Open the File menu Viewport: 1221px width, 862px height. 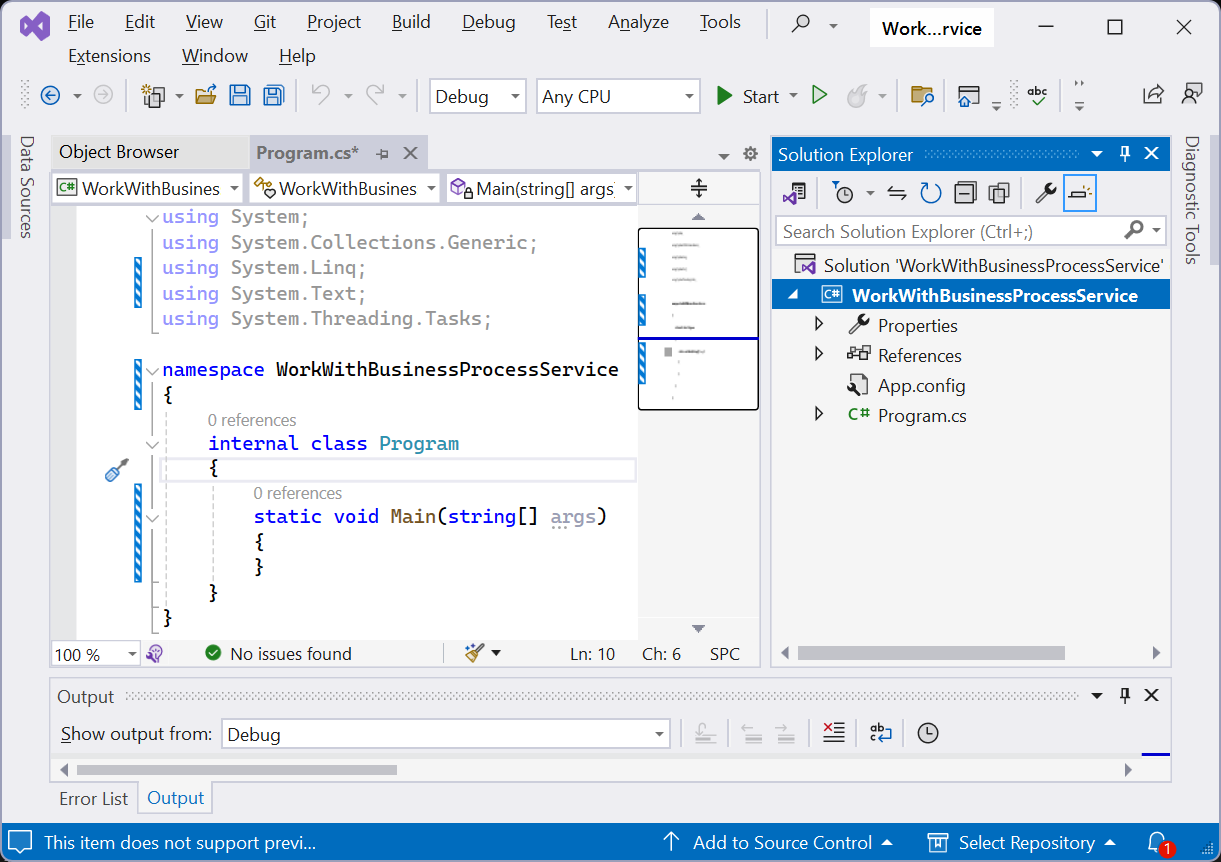(80, 22)
